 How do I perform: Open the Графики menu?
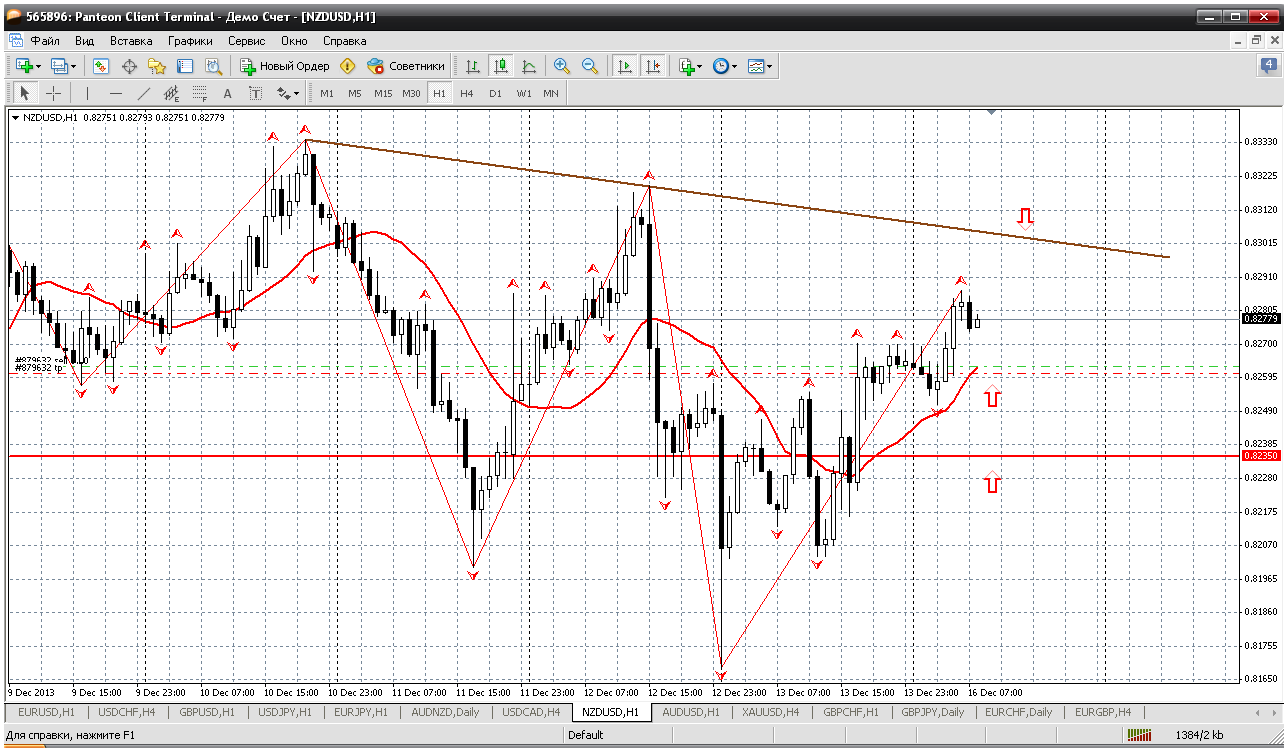pyautogui.click(x=190, y=41)
